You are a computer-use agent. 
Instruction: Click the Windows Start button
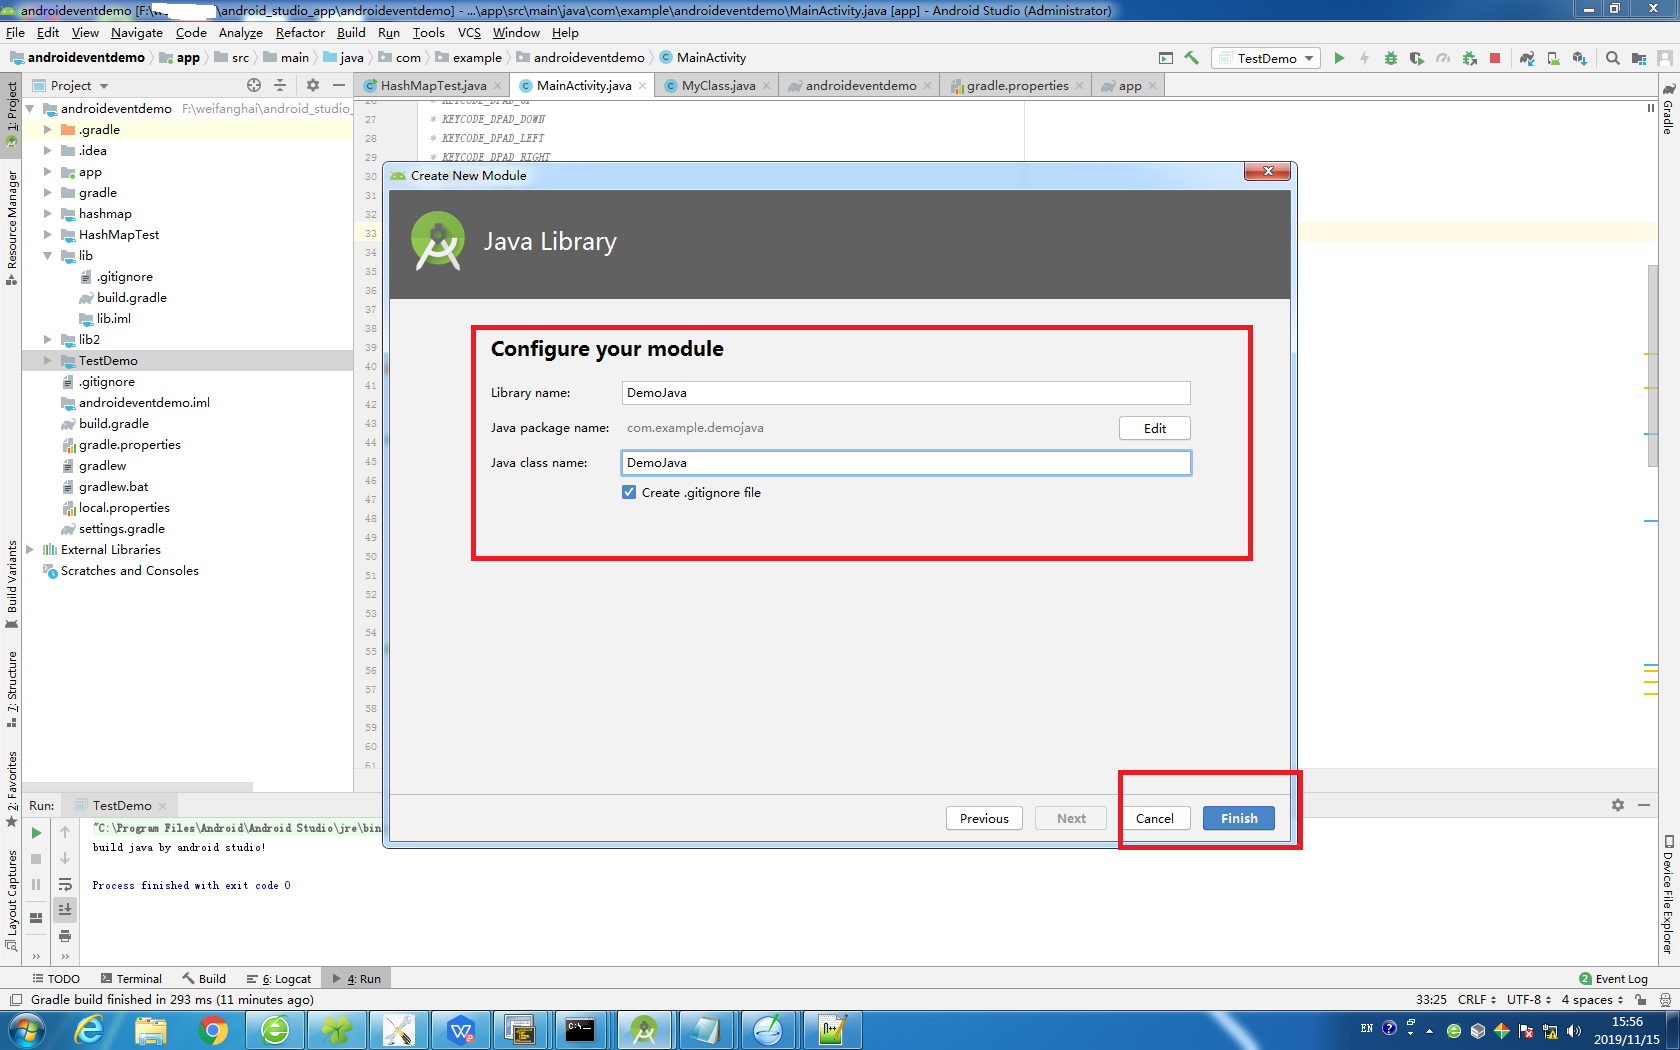(26, 1029)
